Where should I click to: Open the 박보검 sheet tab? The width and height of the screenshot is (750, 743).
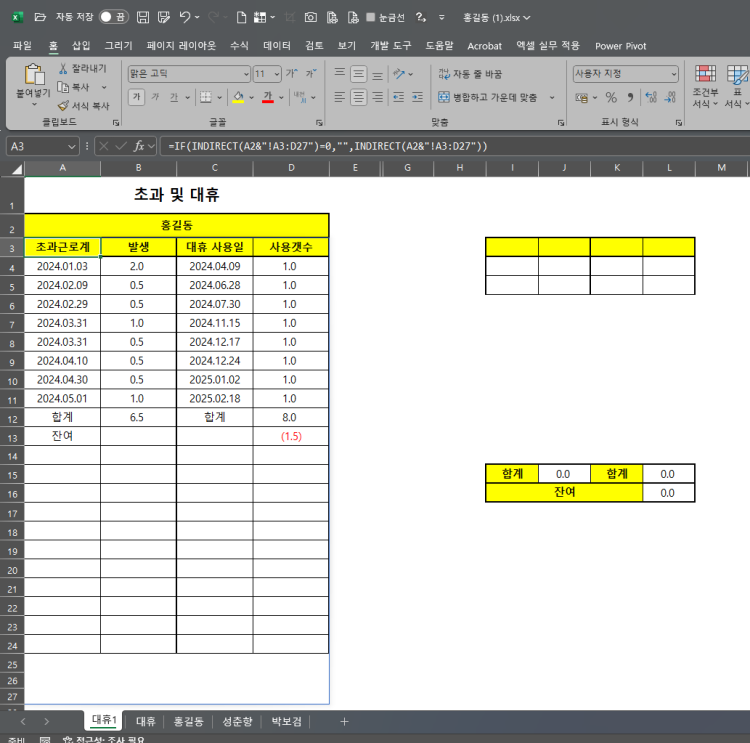pyautogui.click(x=287, y=721)
